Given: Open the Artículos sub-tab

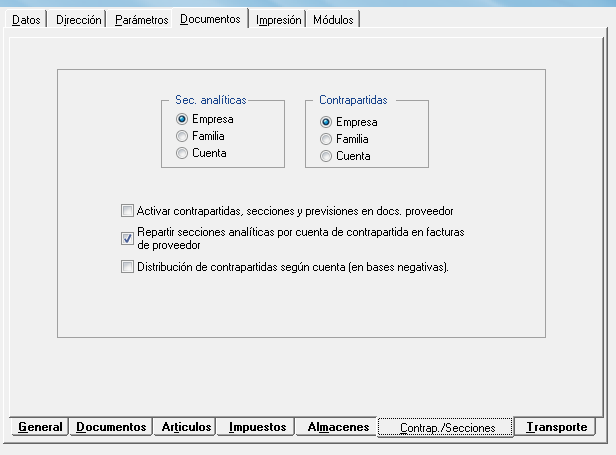Looking at the screenshot, I should pyautogui.click(x=185, y=427).
